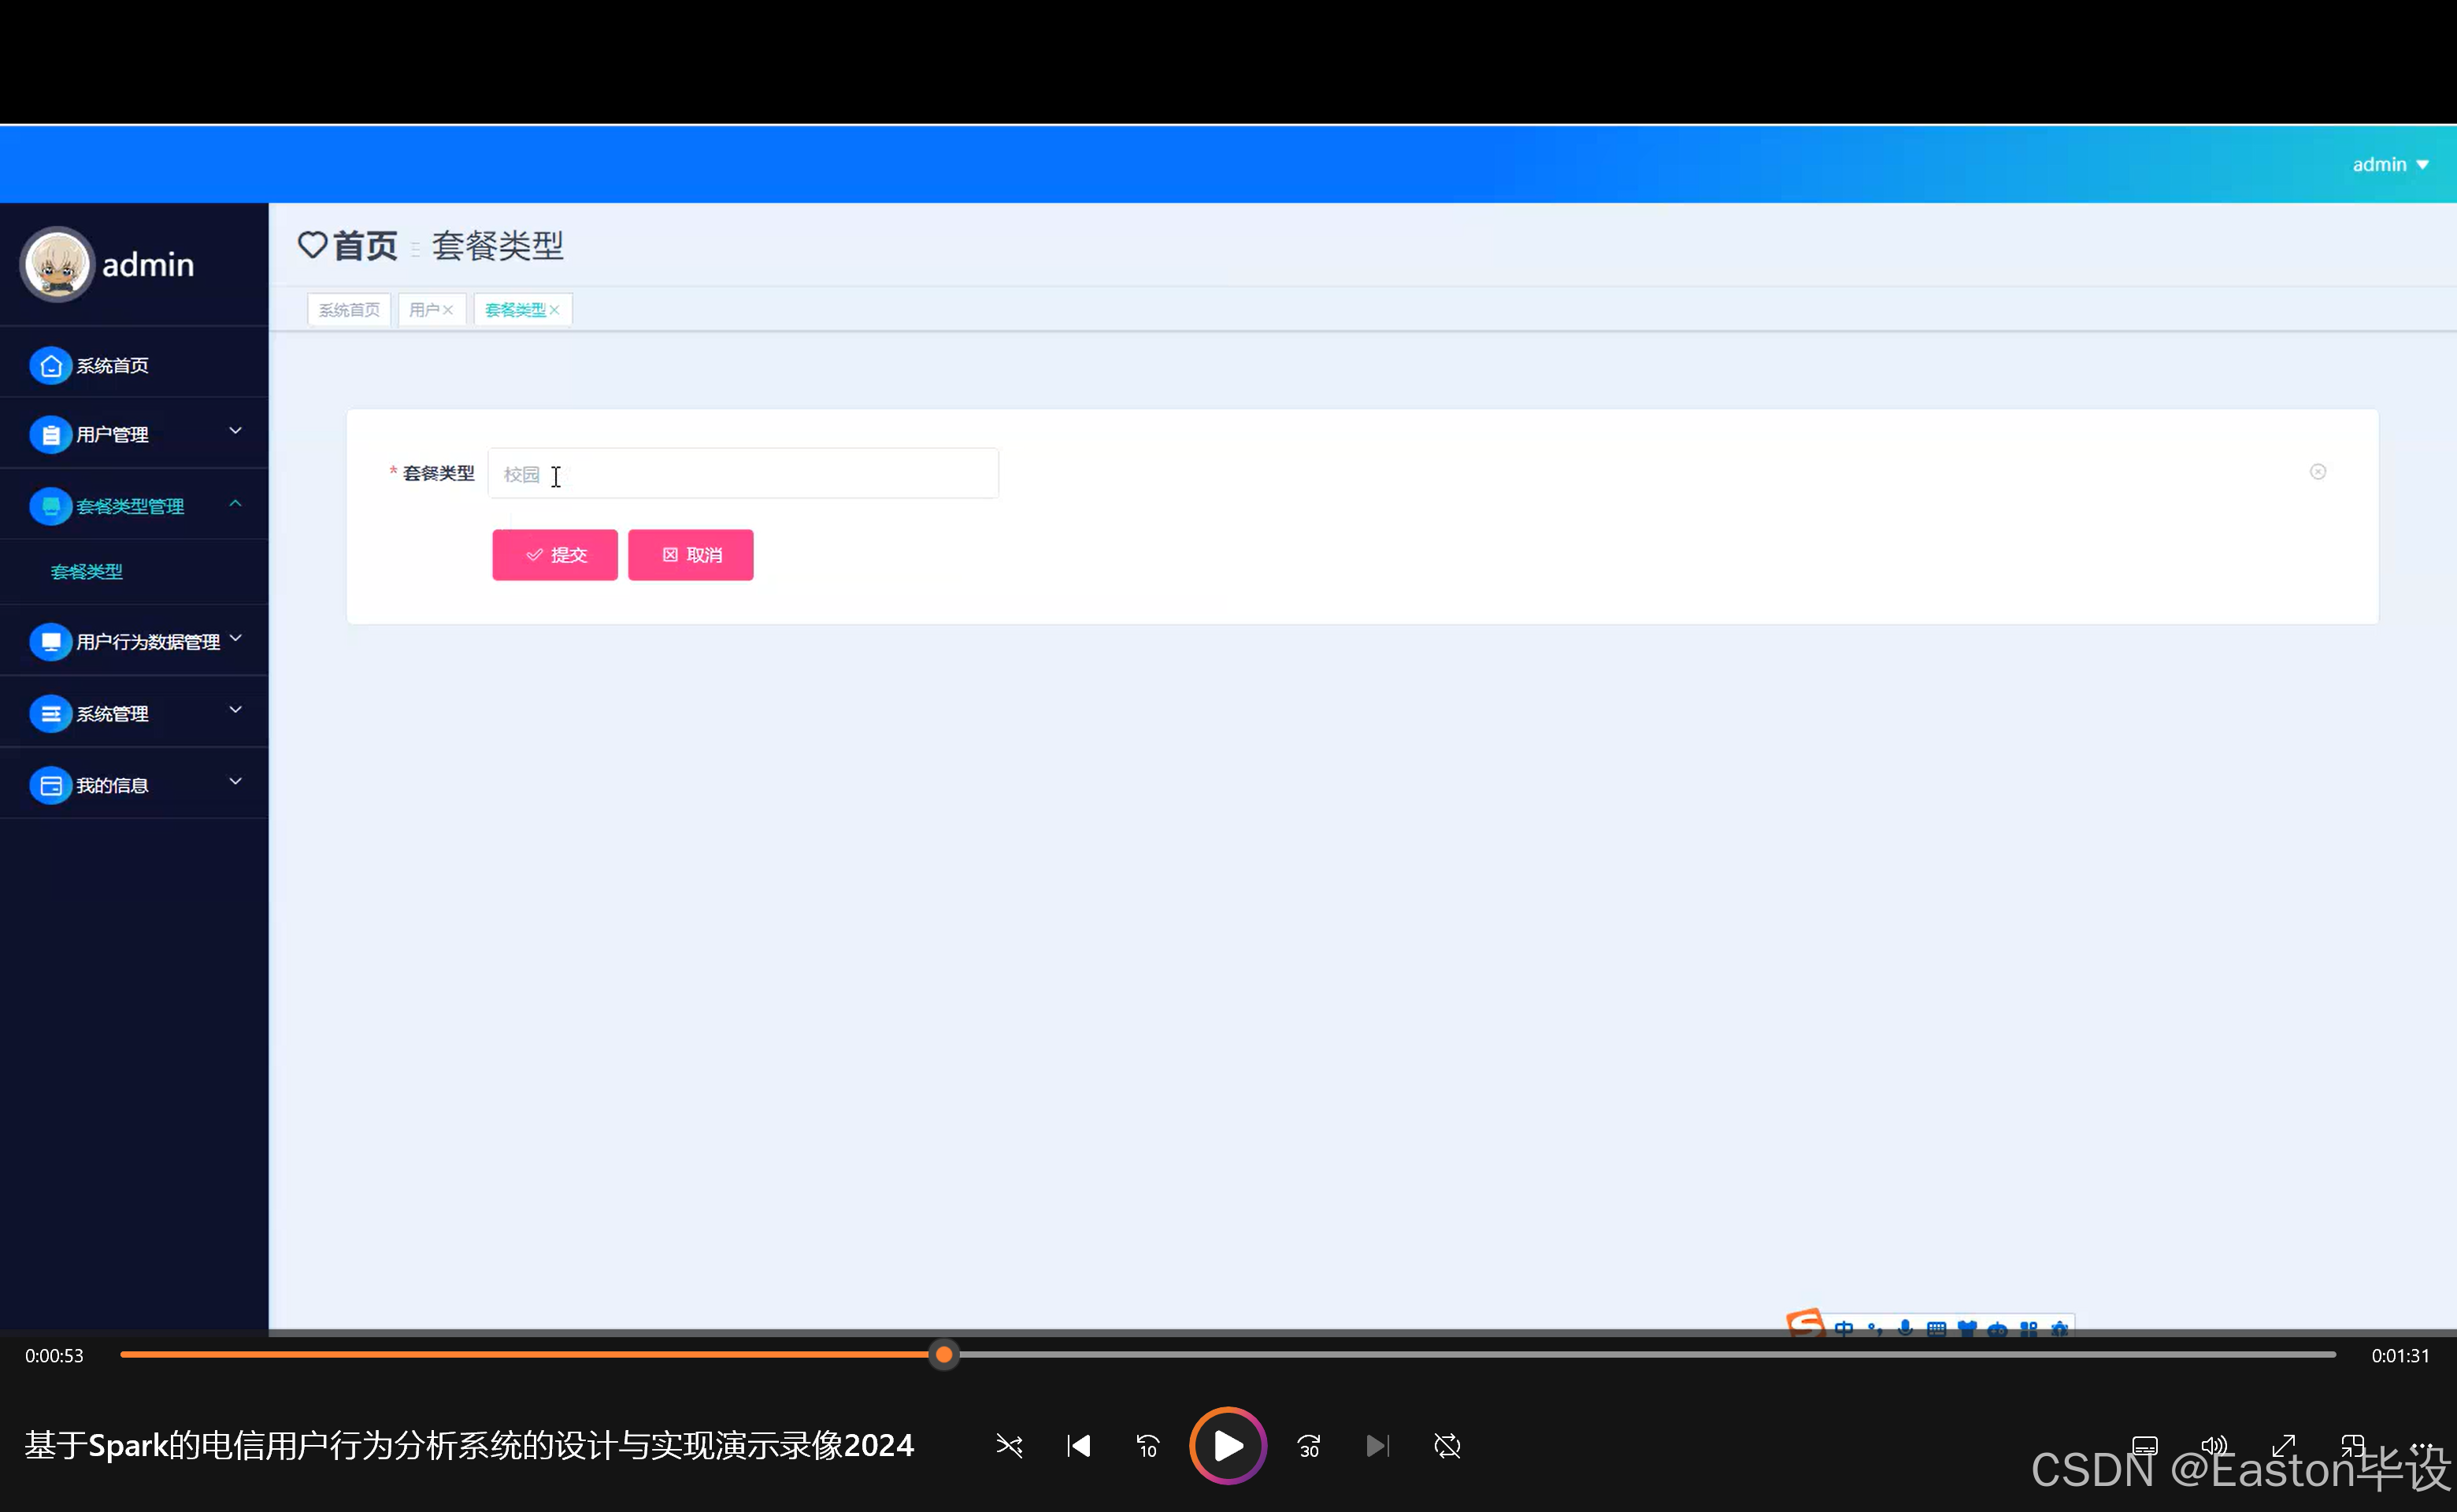
Task: Click the 套餐类型管理 sidebar icon
Action: click(x=51, y=506)
